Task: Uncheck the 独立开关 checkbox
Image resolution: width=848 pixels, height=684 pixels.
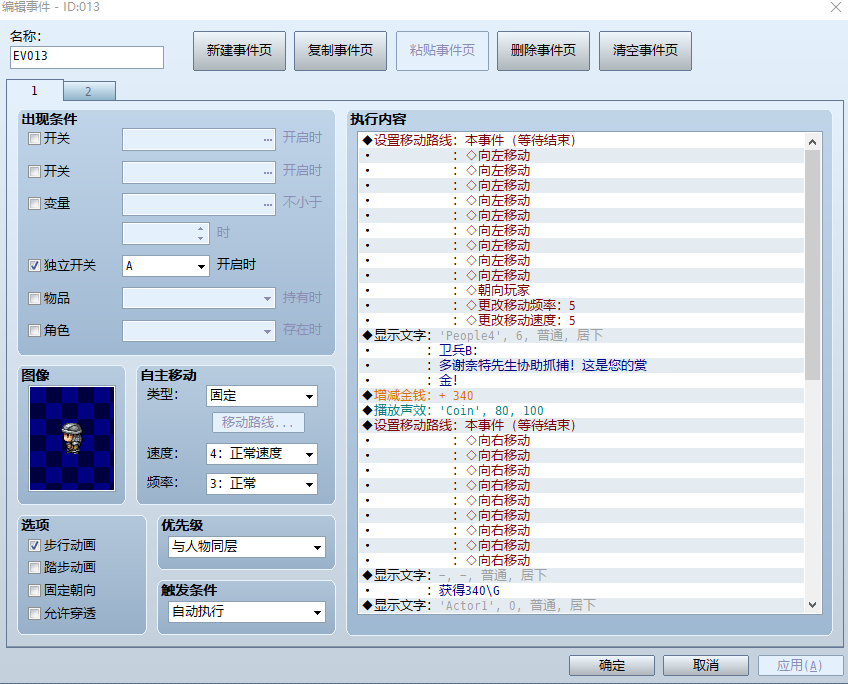Action: pos(34,265)
